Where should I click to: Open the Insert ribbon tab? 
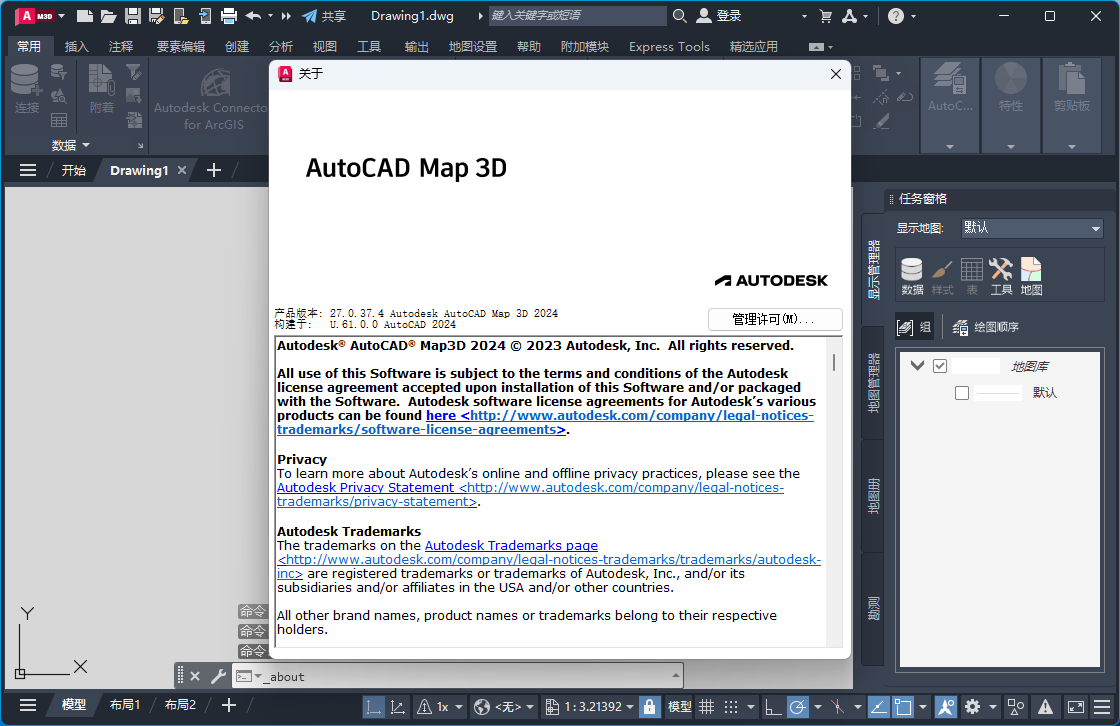click(76, 46)
